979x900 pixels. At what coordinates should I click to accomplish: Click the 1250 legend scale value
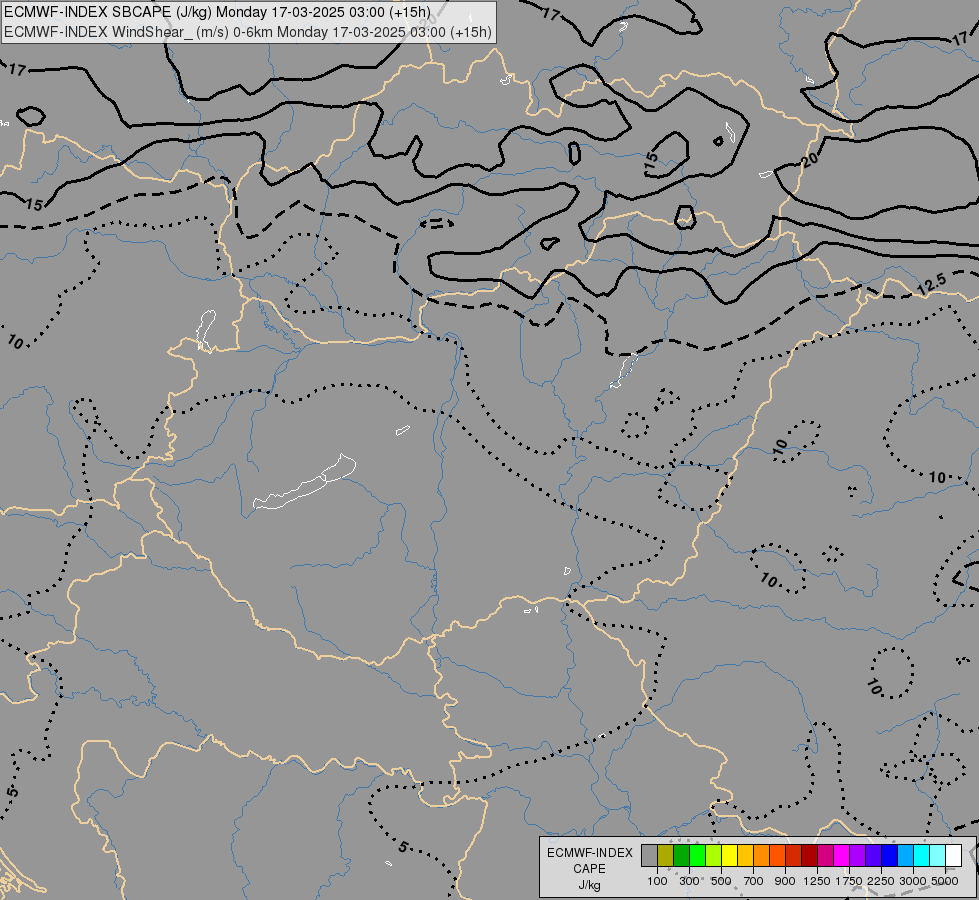pyautogui.click(x=817, y=881)
